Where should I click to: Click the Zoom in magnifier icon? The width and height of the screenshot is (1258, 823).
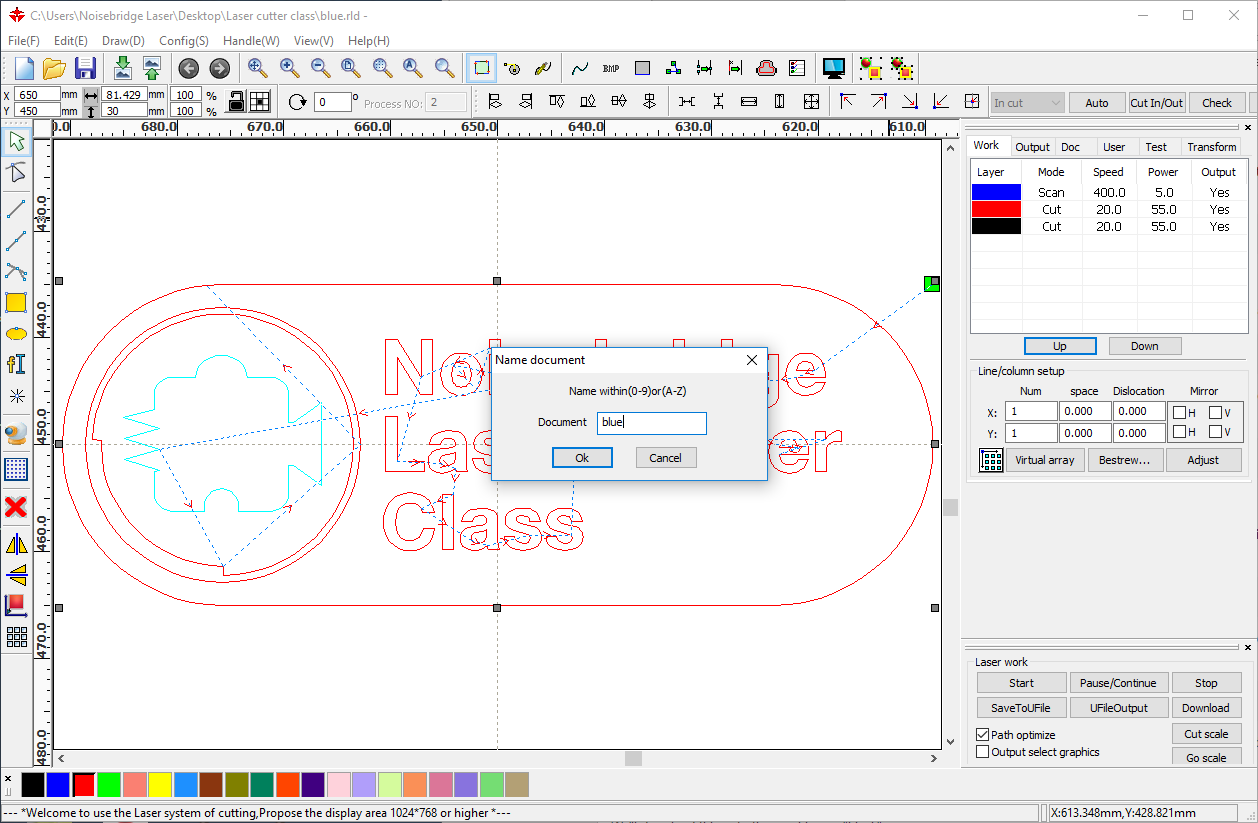[x=289, y=68]
